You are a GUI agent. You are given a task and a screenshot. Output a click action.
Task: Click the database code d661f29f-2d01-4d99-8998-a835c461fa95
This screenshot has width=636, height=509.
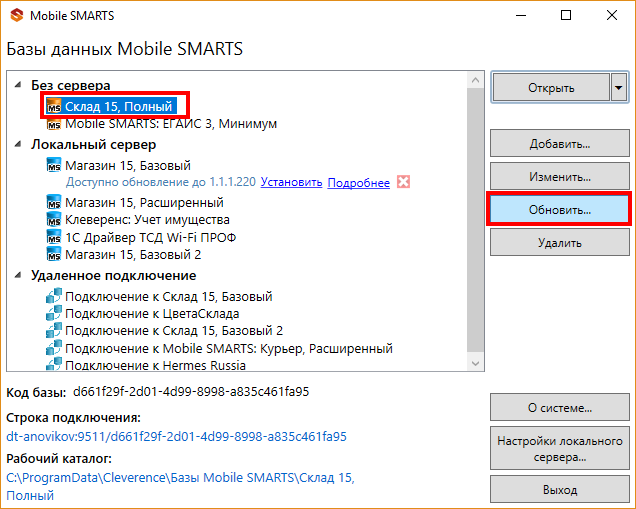pyautogui.click(x=191, y=392)
